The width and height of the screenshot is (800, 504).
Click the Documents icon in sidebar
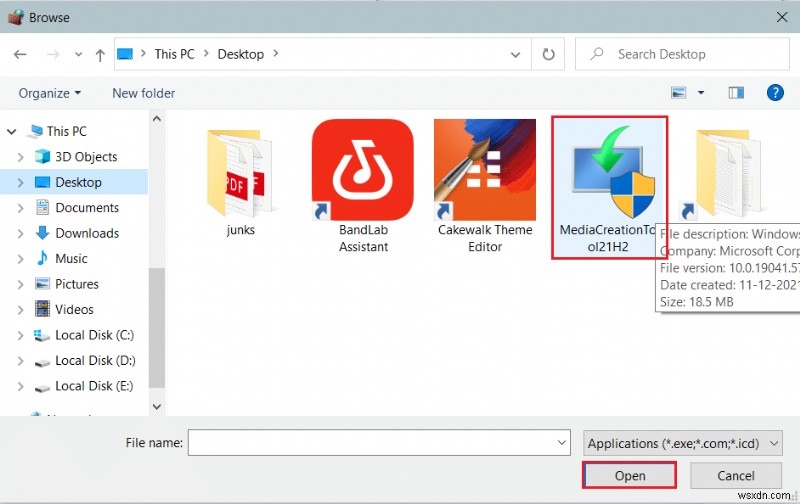pyautogui.click(x=42, y=207)
